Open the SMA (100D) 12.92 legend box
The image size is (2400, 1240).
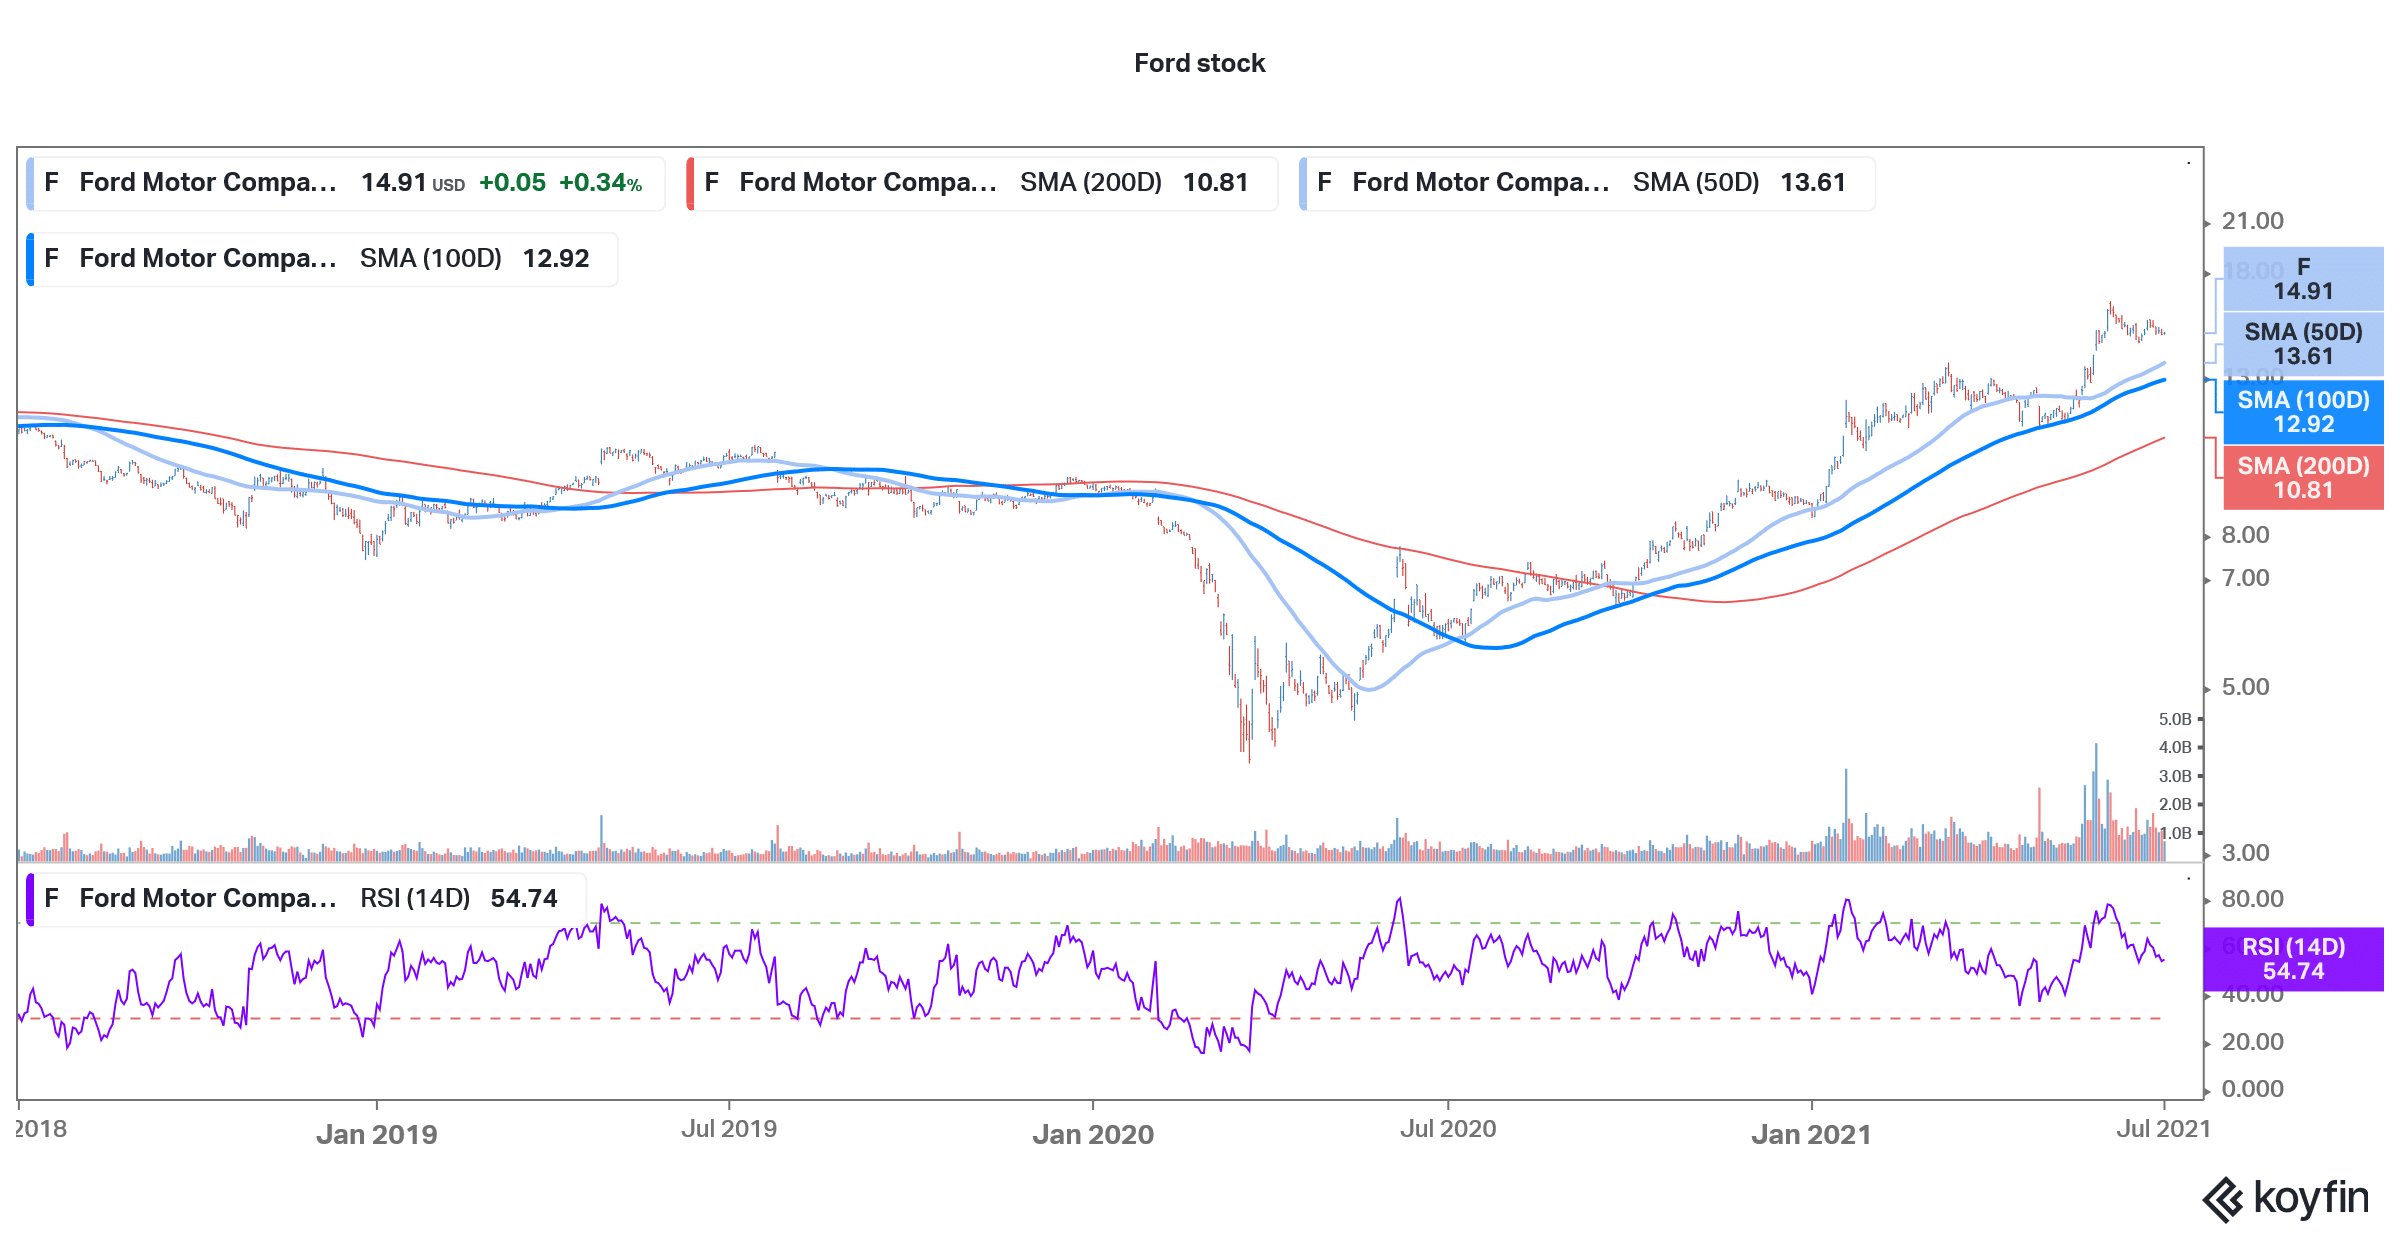[322, 259]
